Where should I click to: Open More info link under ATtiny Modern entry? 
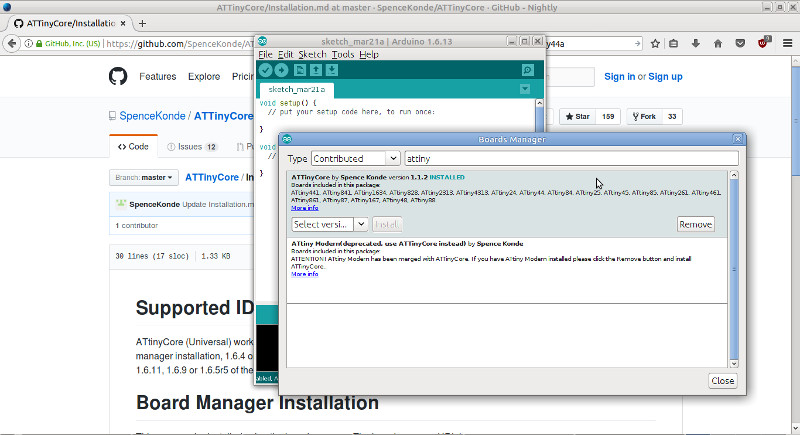[305, 274]
